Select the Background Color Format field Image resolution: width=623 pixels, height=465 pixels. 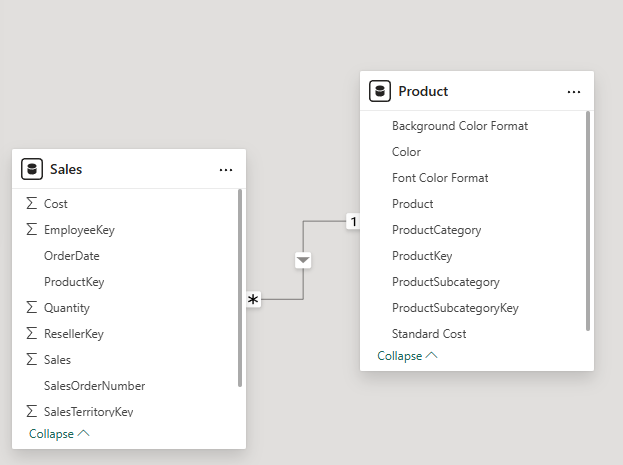point(460,126)
